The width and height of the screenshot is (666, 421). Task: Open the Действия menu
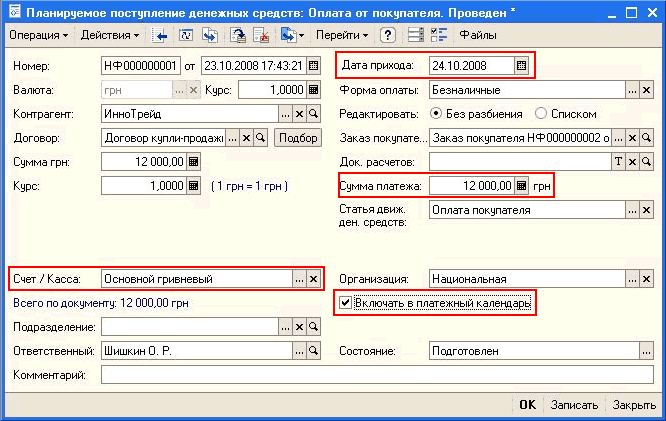(109, 35)
